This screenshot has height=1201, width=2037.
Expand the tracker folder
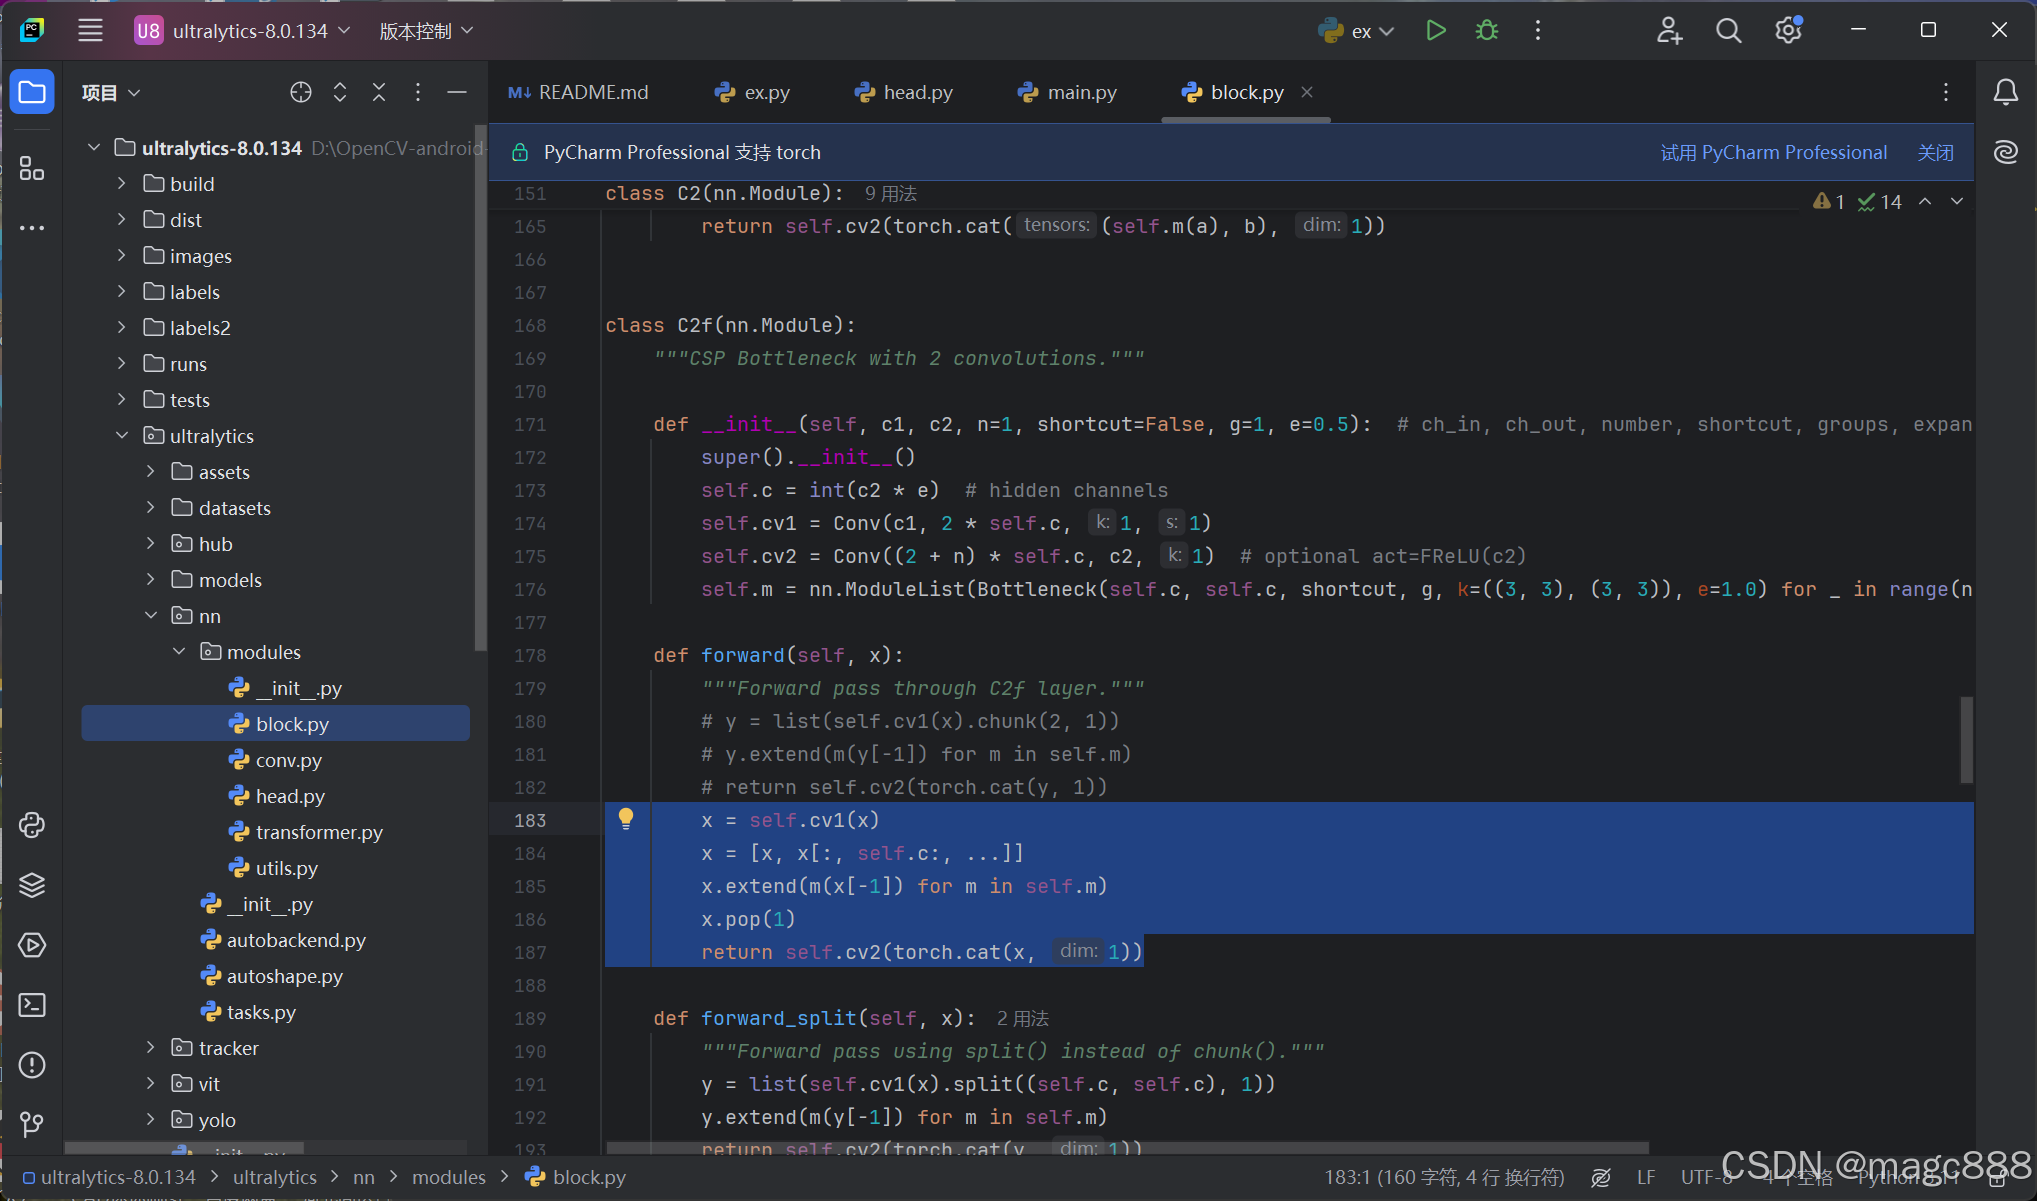pyautogui.click(x=150, y=1048)
